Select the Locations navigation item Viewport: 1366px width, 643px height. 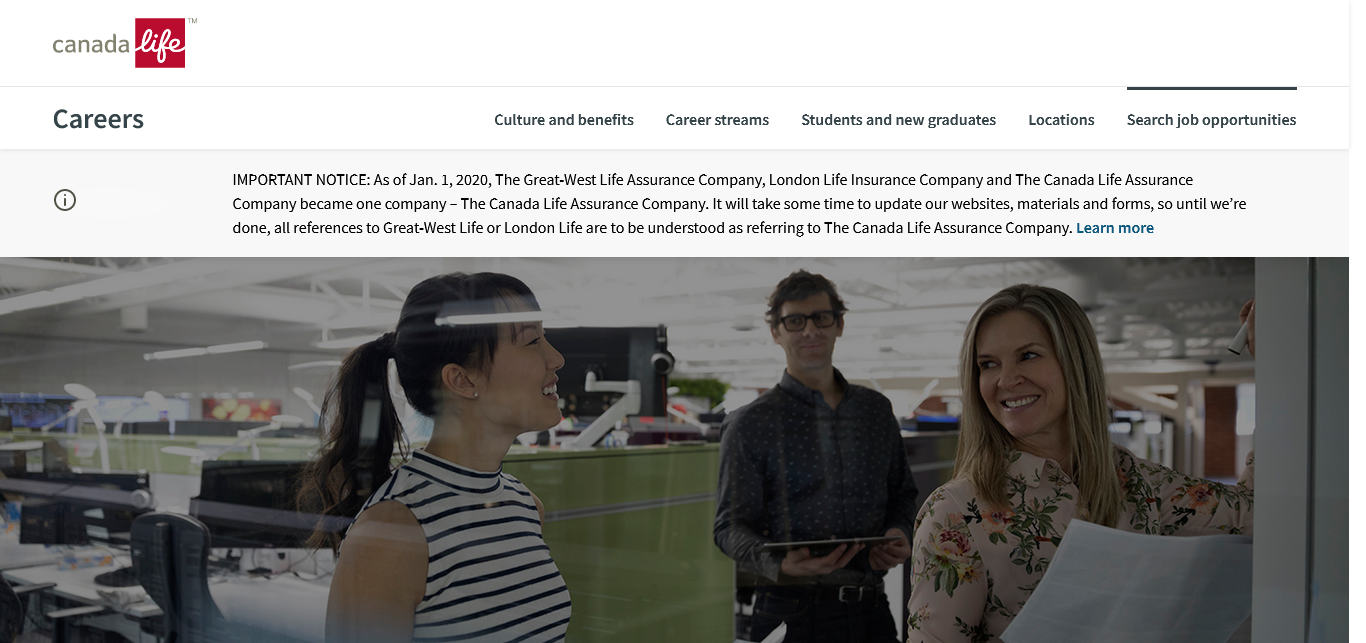(1061, 120)
